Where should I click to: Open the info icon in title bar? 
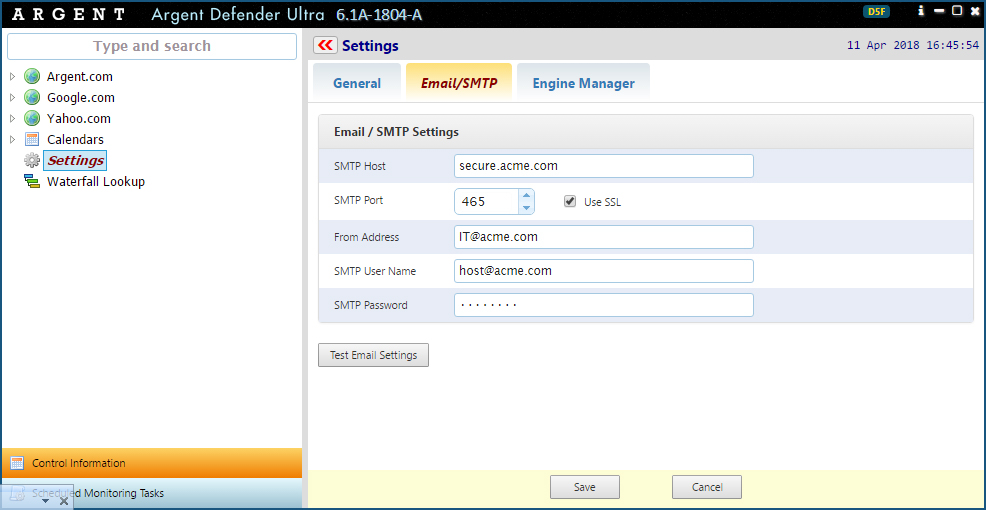(x=921, y=11)
